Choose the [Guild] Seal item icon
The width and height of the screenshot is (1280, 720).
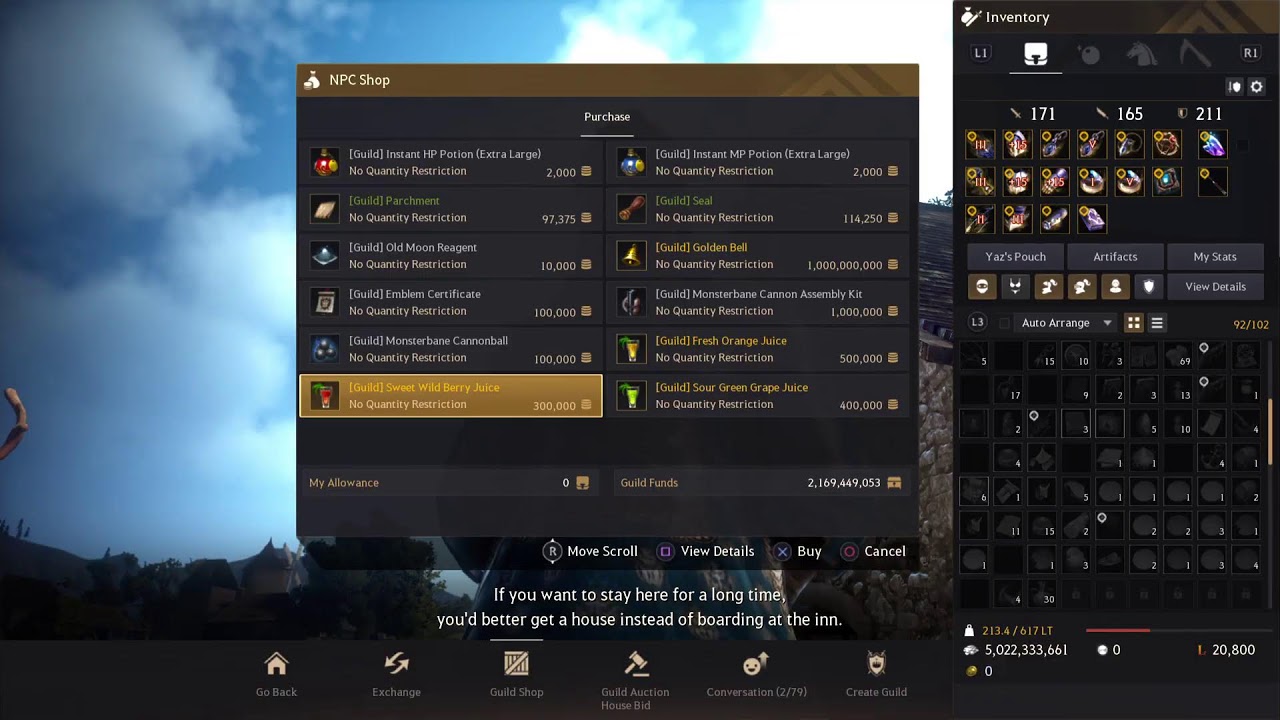click(x=630, y=209)
